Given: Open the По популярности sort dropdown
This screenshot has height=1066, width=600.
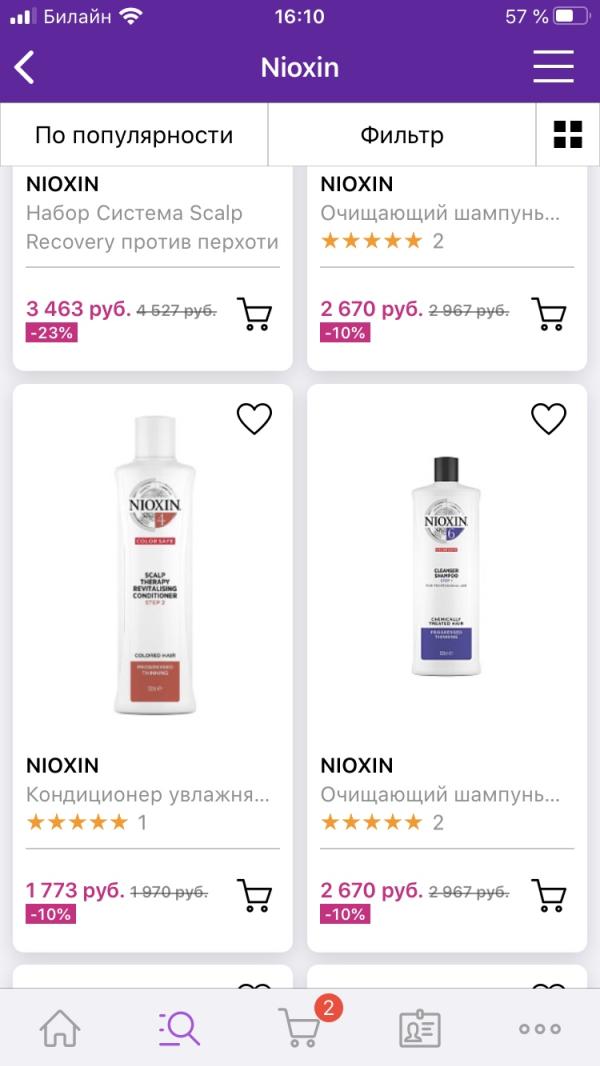Looking at the screenshot, I should click(134, 135).
